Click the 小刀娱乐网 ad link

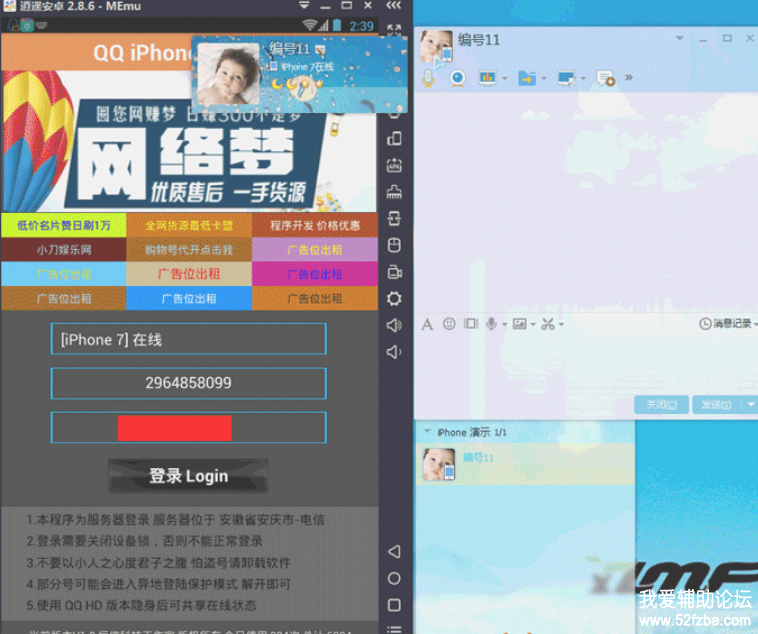[64, 250]
